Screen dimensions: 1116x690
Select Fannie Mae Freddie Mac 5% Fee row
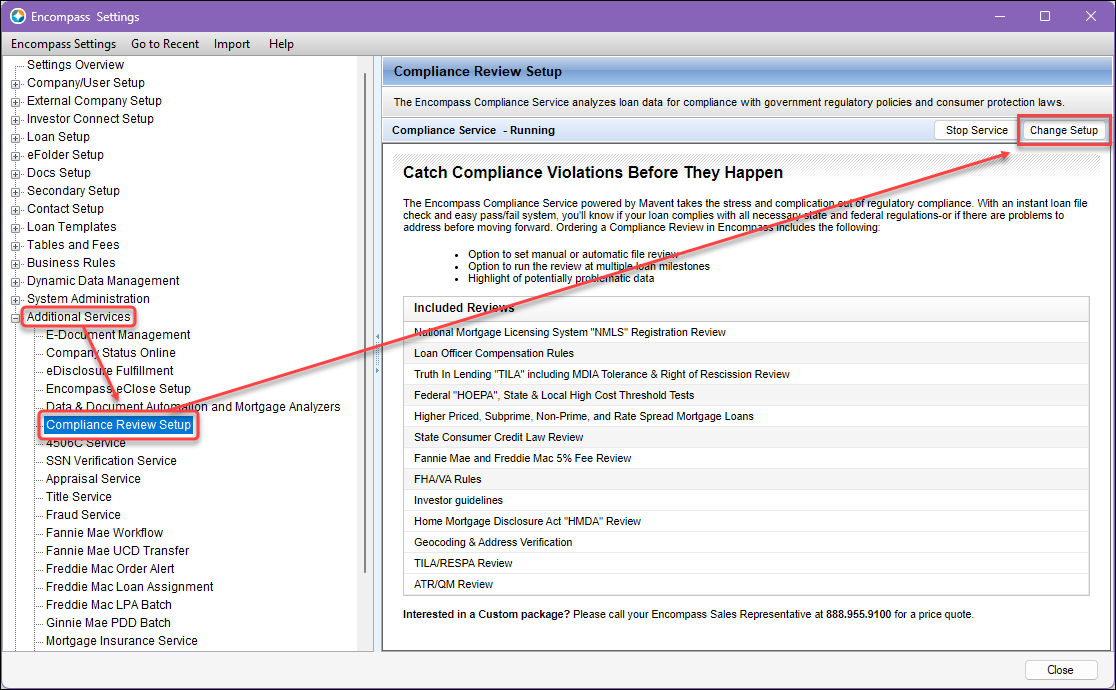click(x=746, y=459)
